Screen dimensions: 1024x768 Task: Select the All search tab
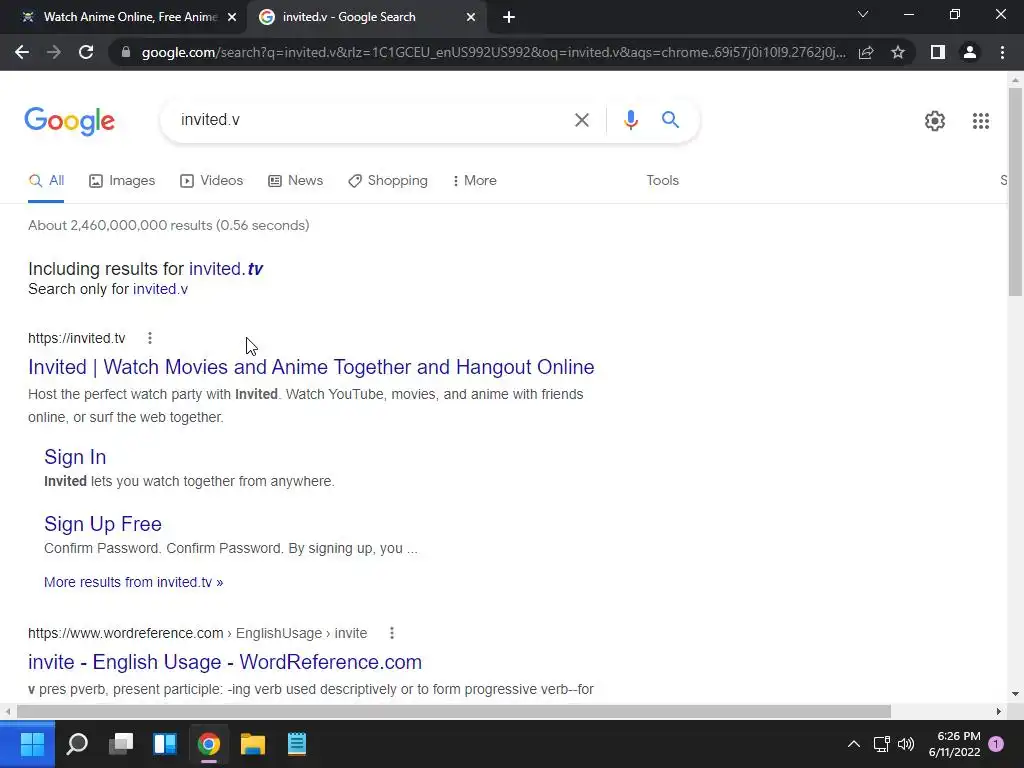click(46, 181)
